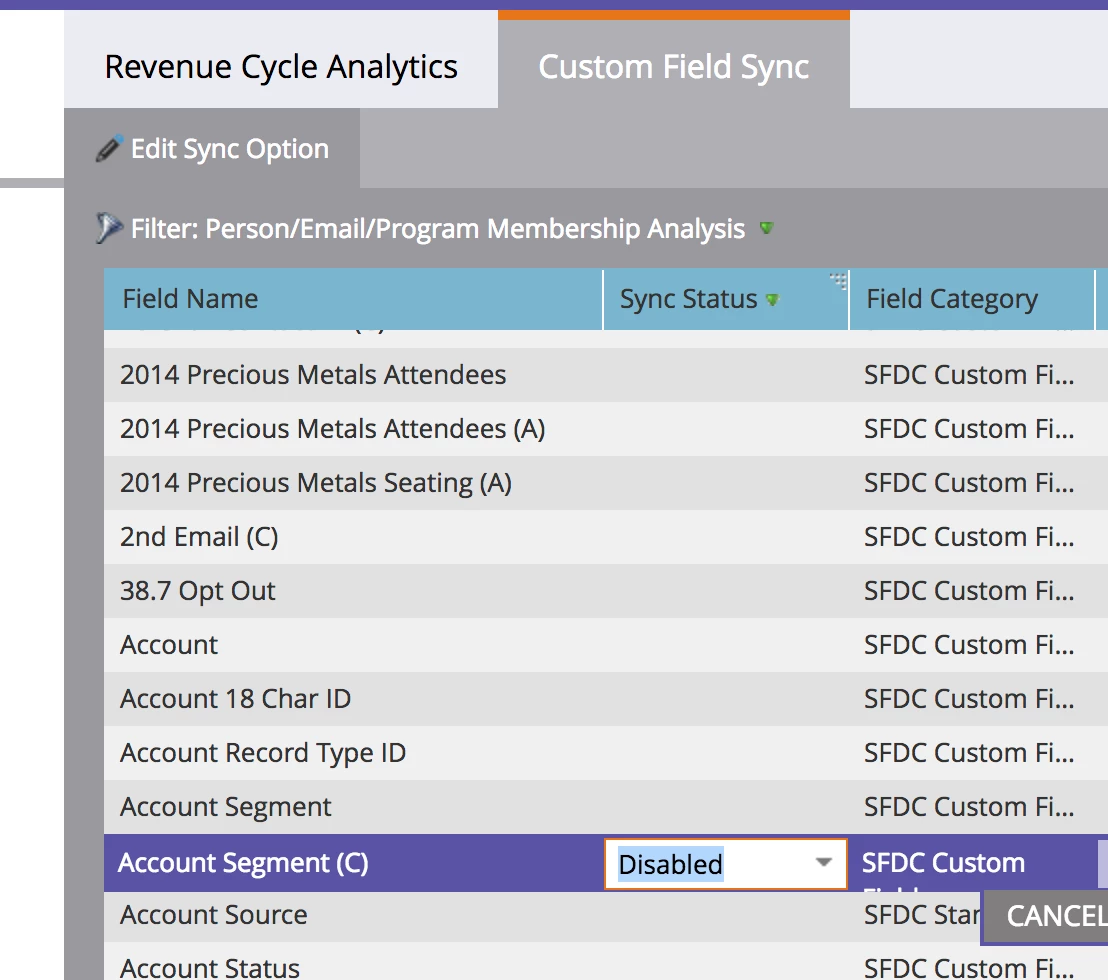Viewport: 1108px width, 980px height.
Task: Click the Edit Sync Option button
Action: (x=212, y=148)
